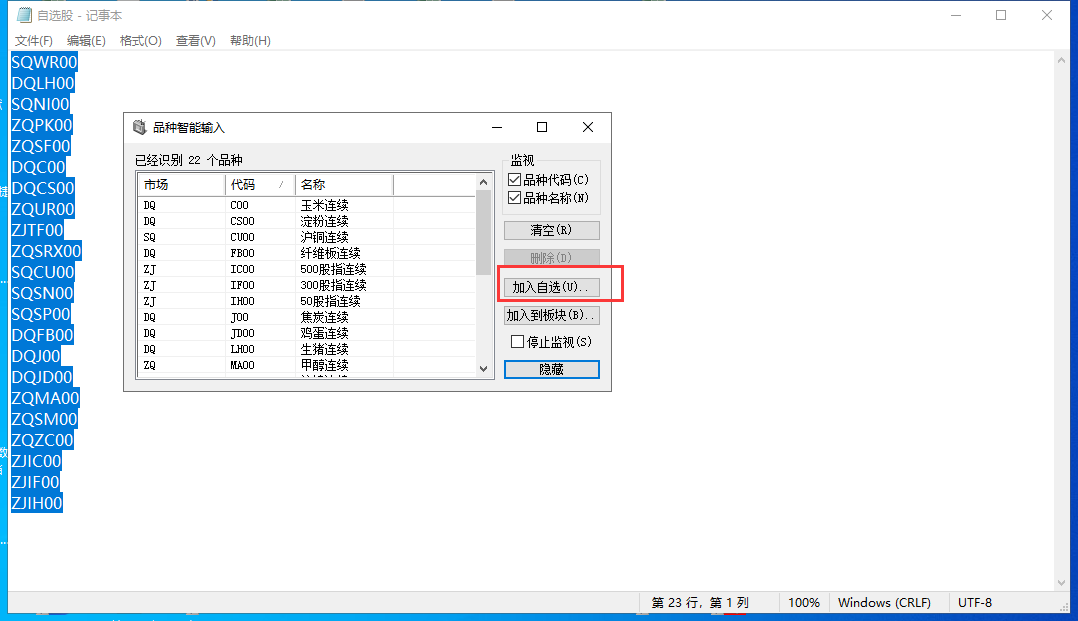This screenshot has height=621, width=1078.
Task: Click the UTF-8 encoding status entry
Action: click(x=975, y=602)
